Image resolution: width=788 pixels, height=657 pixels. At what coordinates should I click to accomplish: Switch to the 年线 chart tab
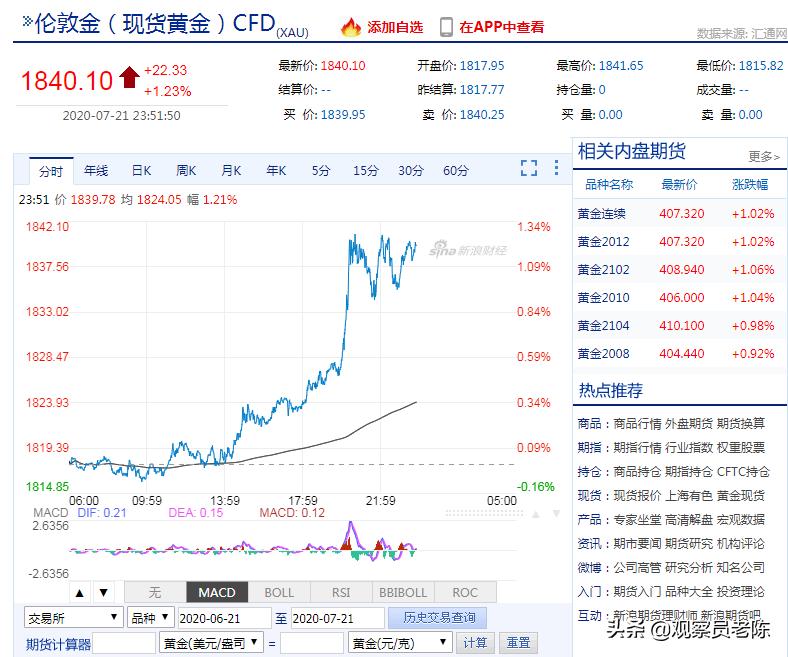click(96, 171)
